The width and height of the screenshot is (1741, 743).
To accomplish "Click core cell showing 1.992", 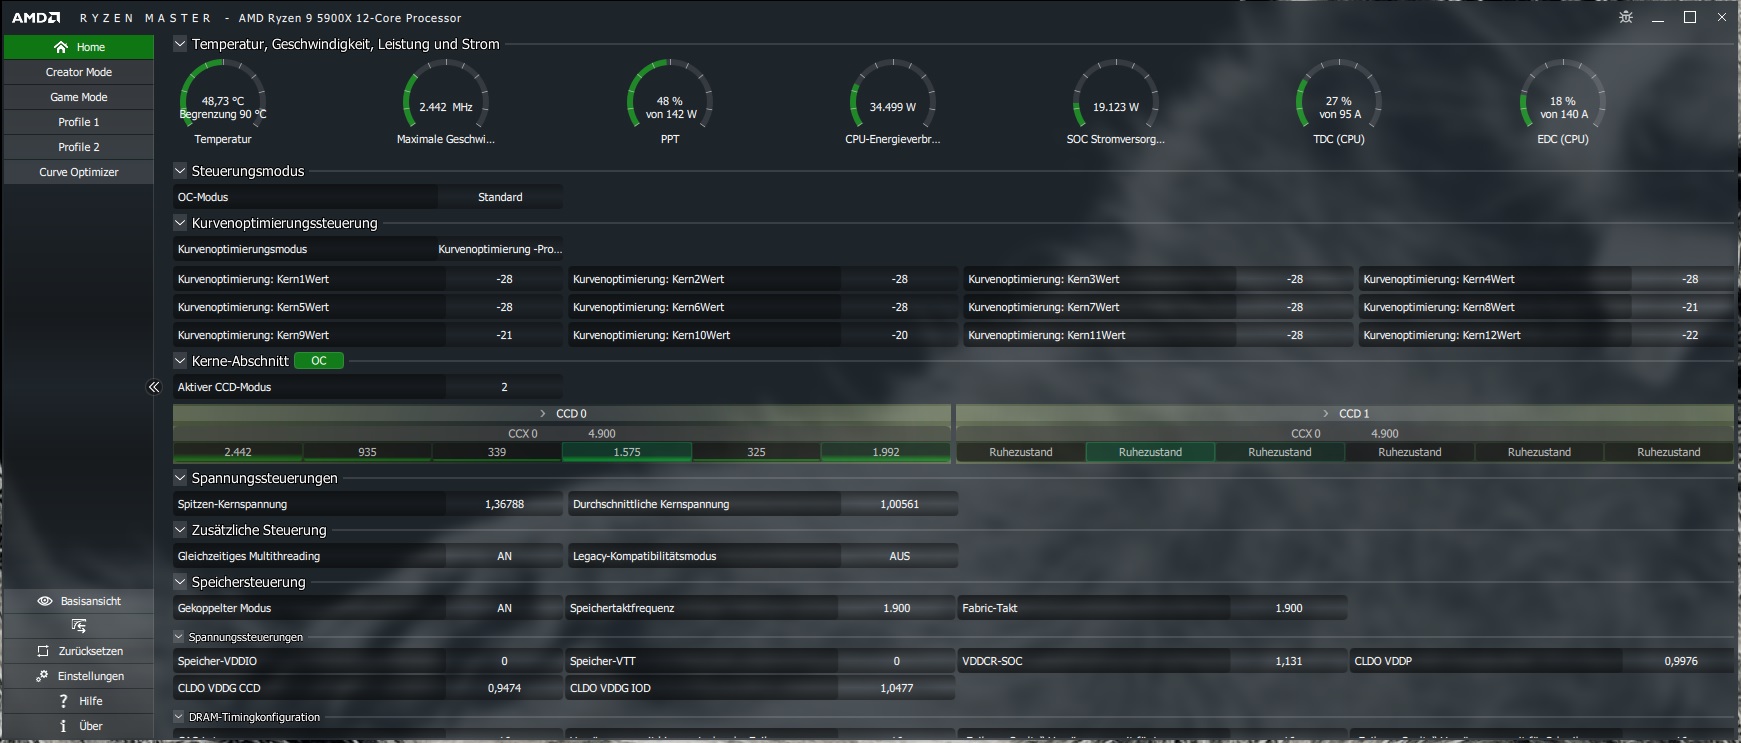I will (886, 452).
